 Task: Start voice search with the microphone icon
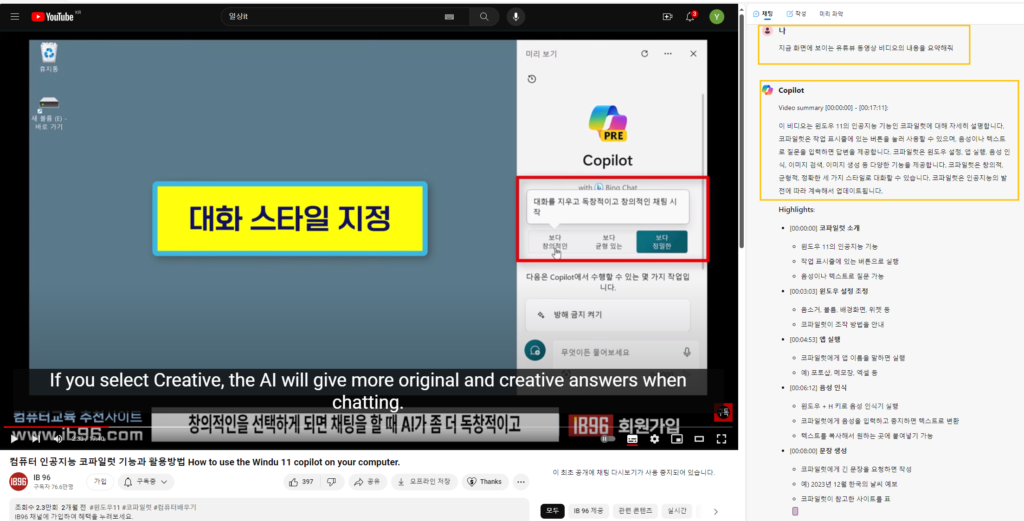[516, 17]
